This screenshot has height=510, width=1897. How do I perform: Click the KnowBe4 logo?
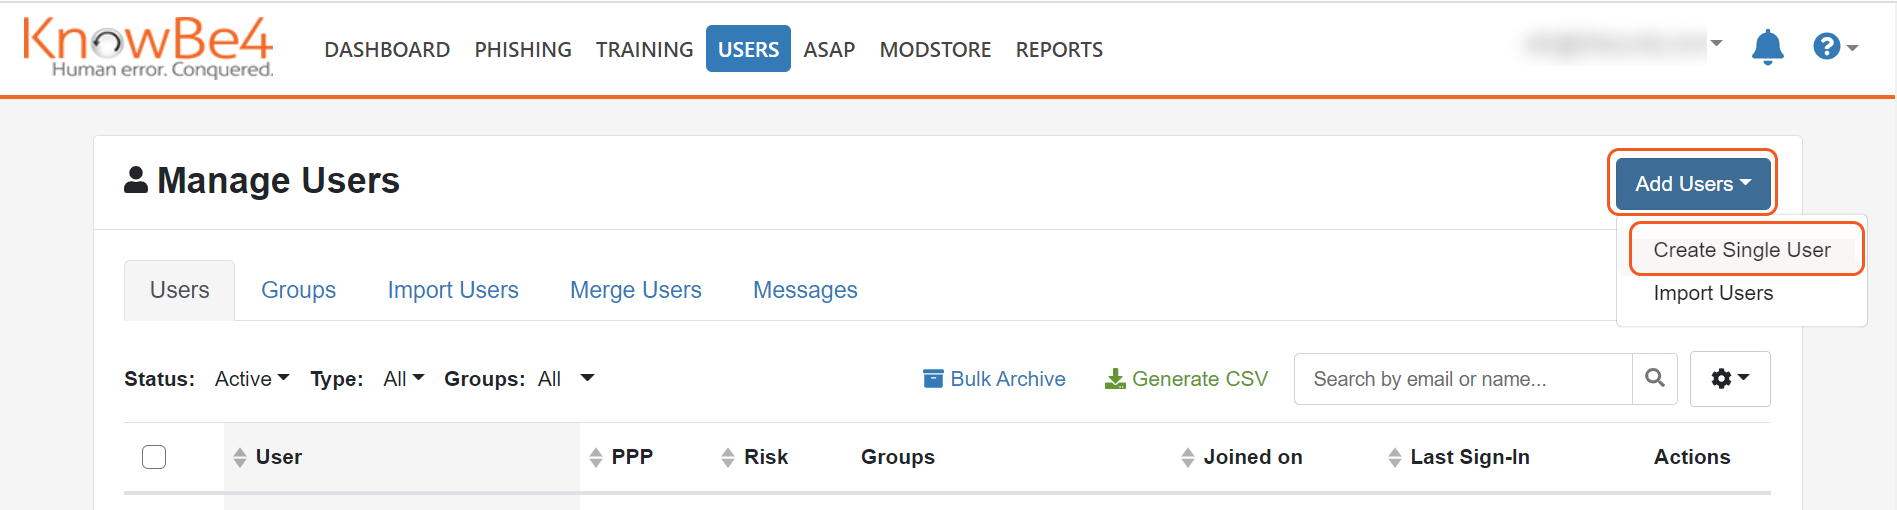coord(148,47)
